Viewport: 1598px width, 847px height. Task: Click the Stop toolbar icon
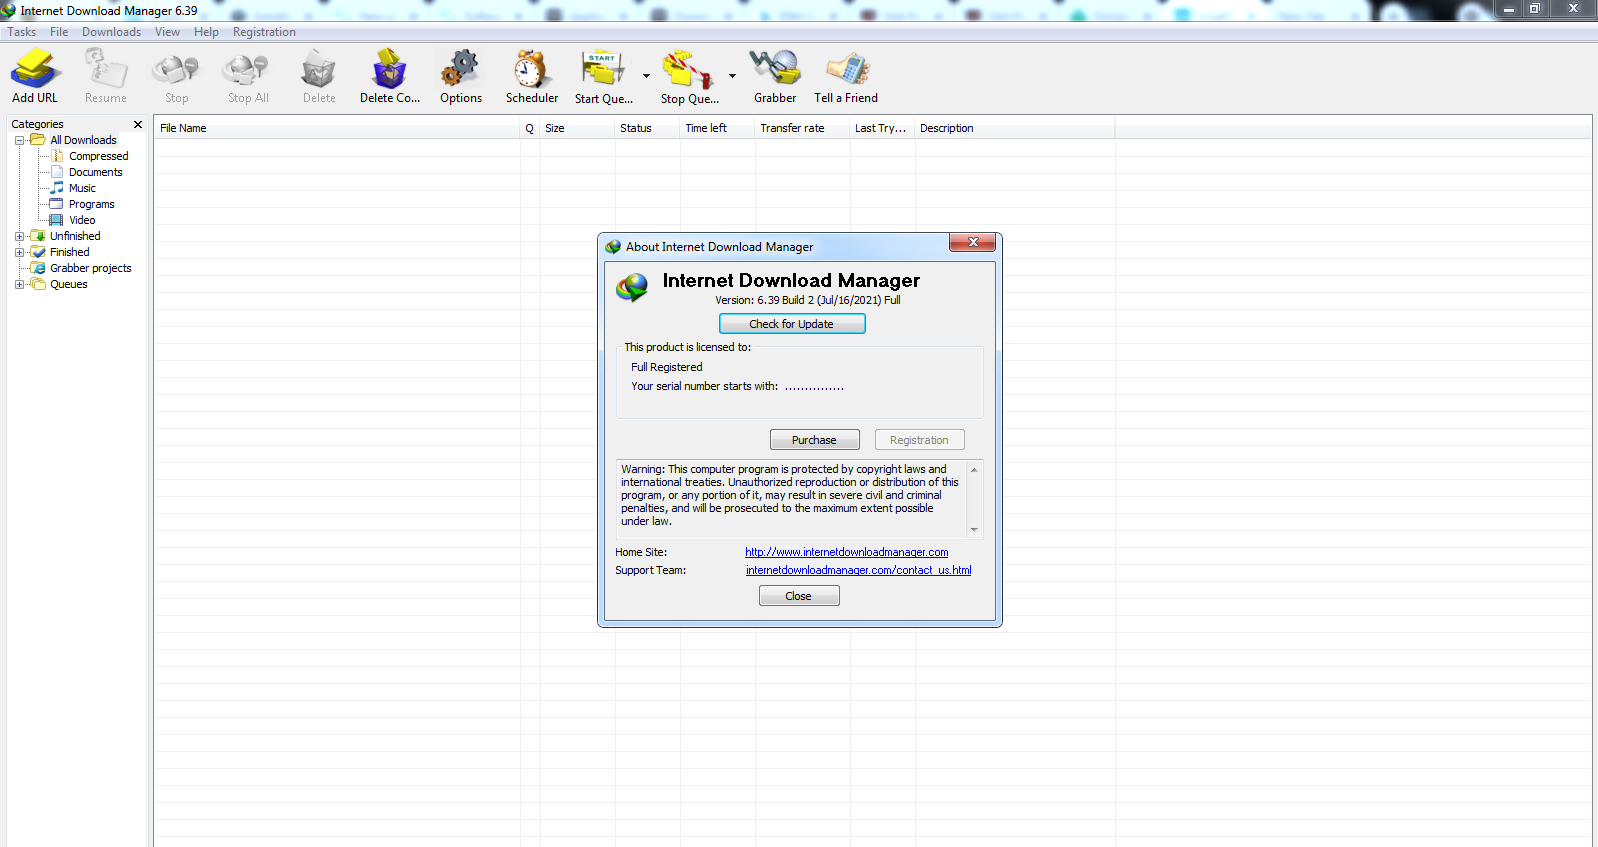tap(176, 70)
